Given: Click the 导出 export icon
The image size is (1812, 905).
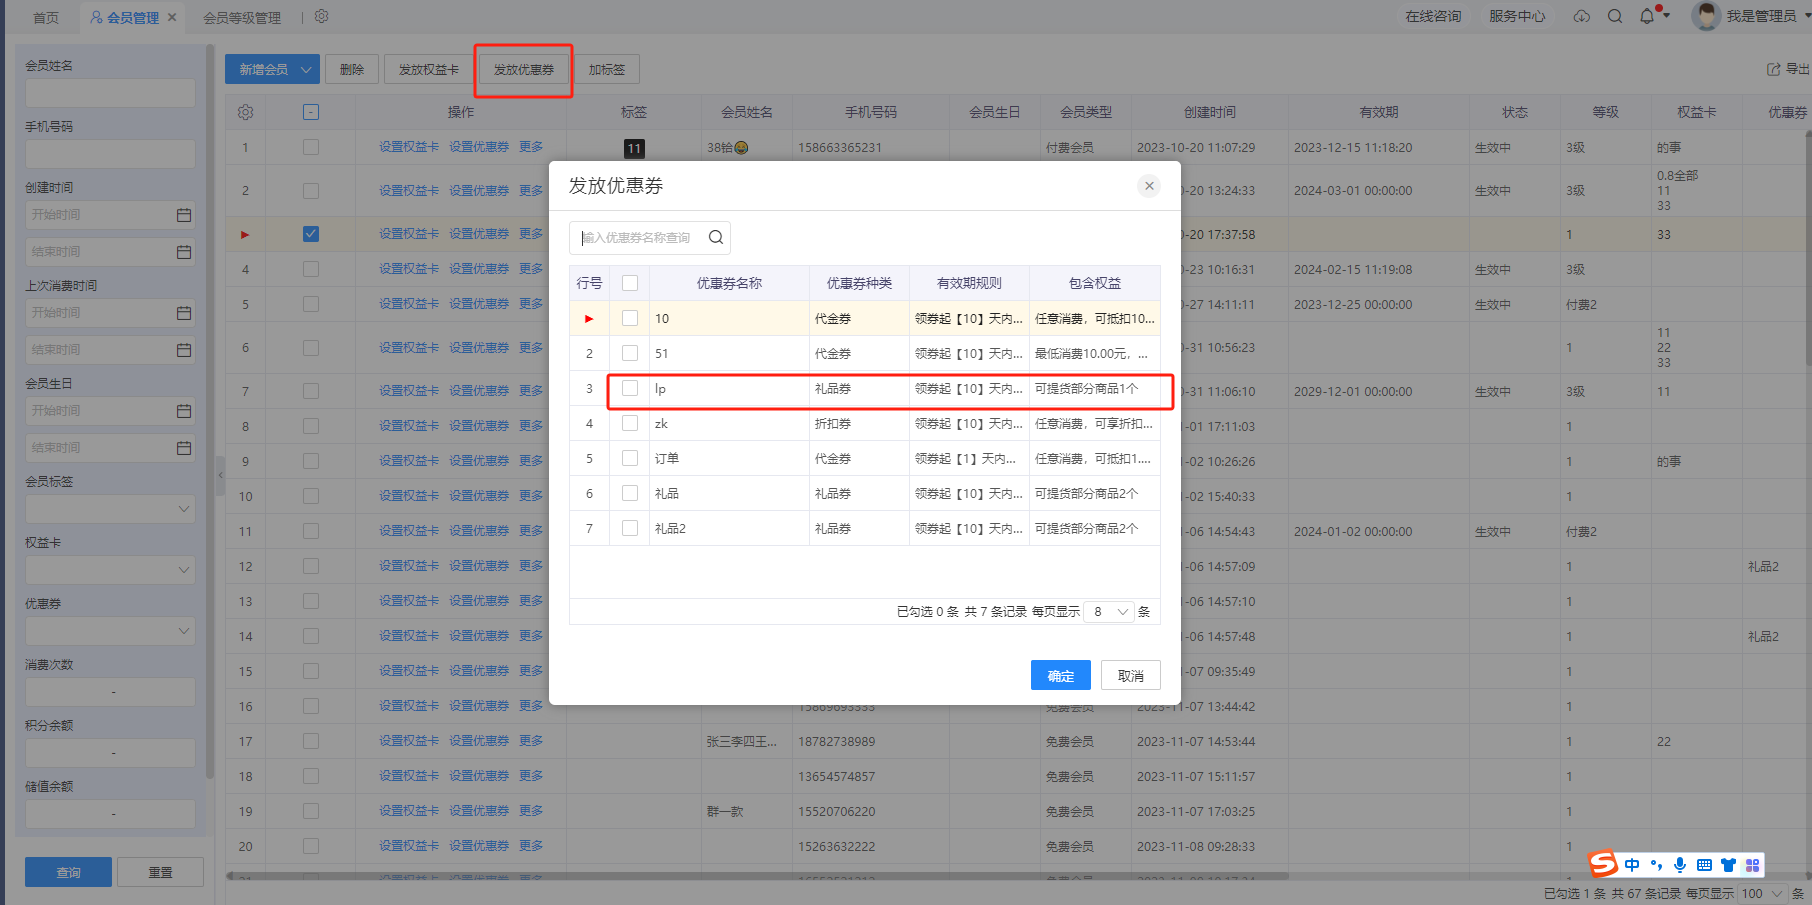Looking at the screenshot, I should [x=1774, y=69].
